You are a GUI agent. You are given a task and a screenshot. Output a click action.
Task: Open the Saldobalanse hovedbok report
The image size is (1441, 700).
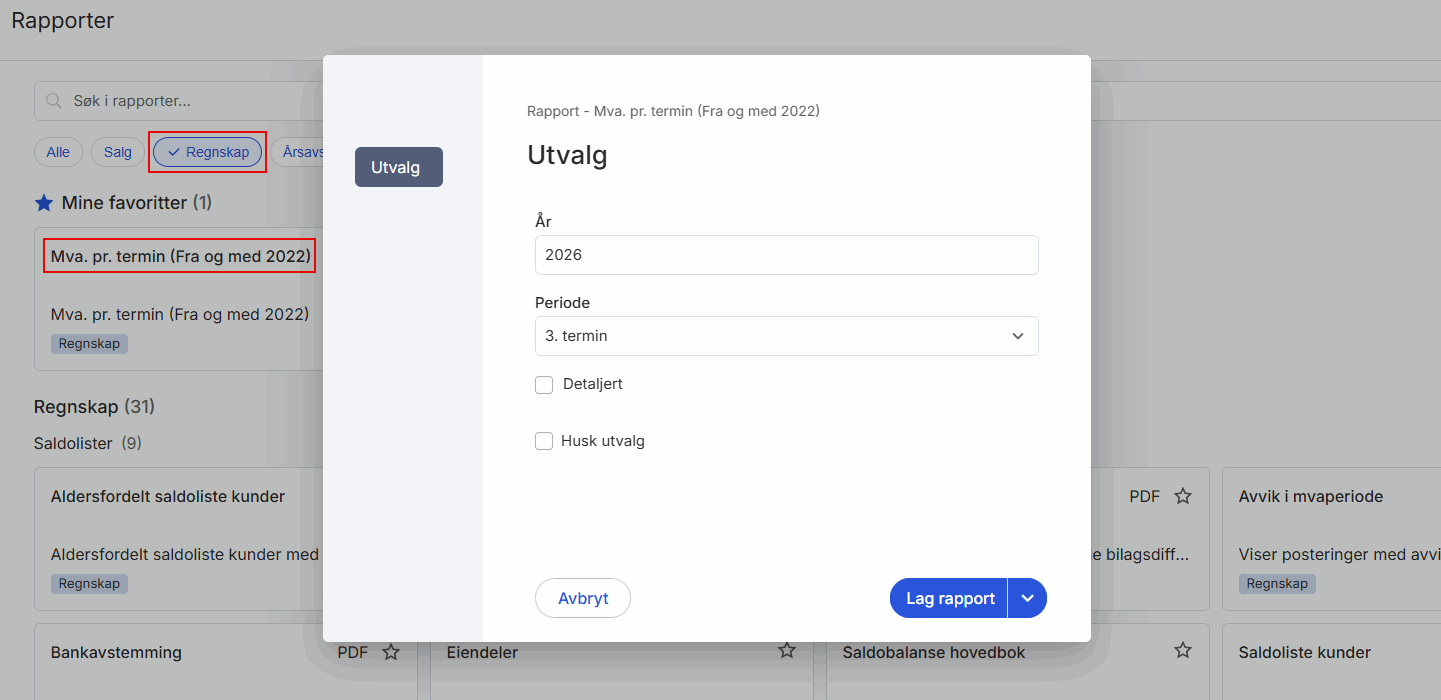coord(934,652)
